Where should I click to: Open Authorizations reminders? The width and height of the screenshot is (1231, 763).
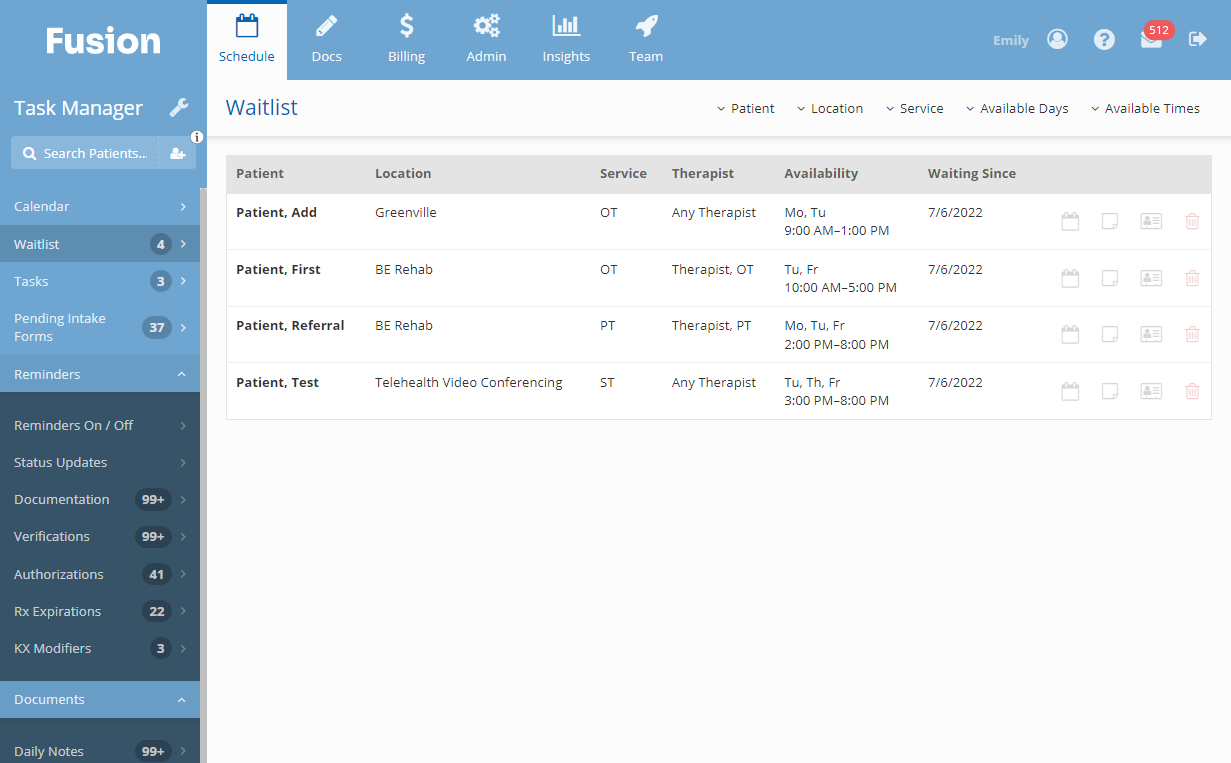[100, 574]
